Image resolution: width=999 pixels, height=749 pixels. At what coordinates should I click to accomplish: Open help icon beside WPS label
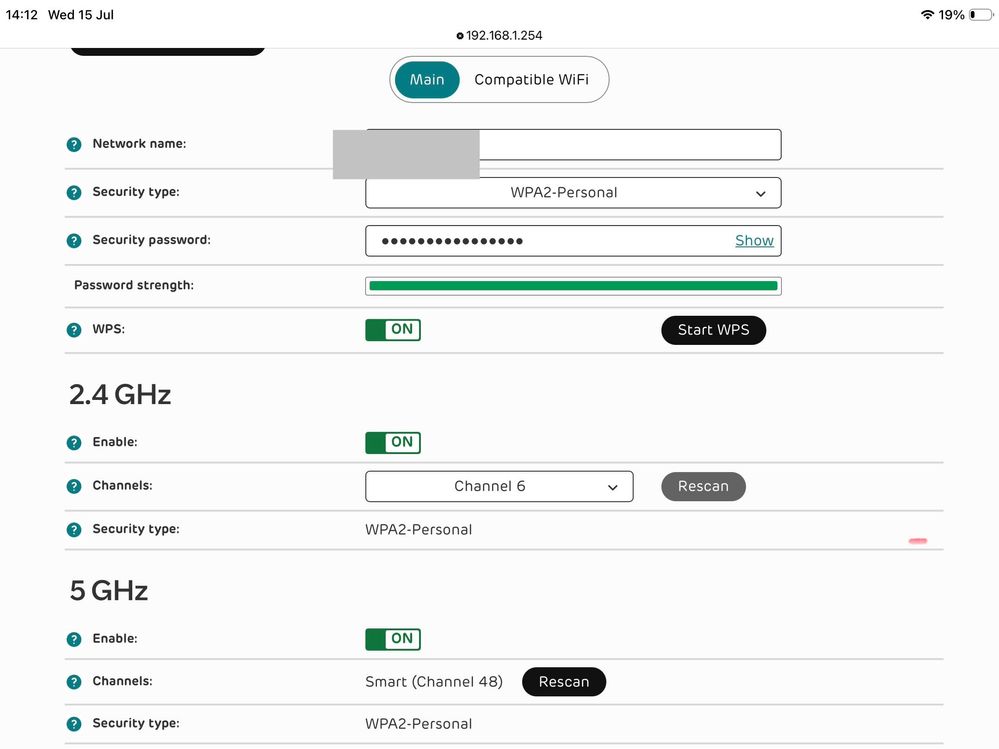point(74,330)
